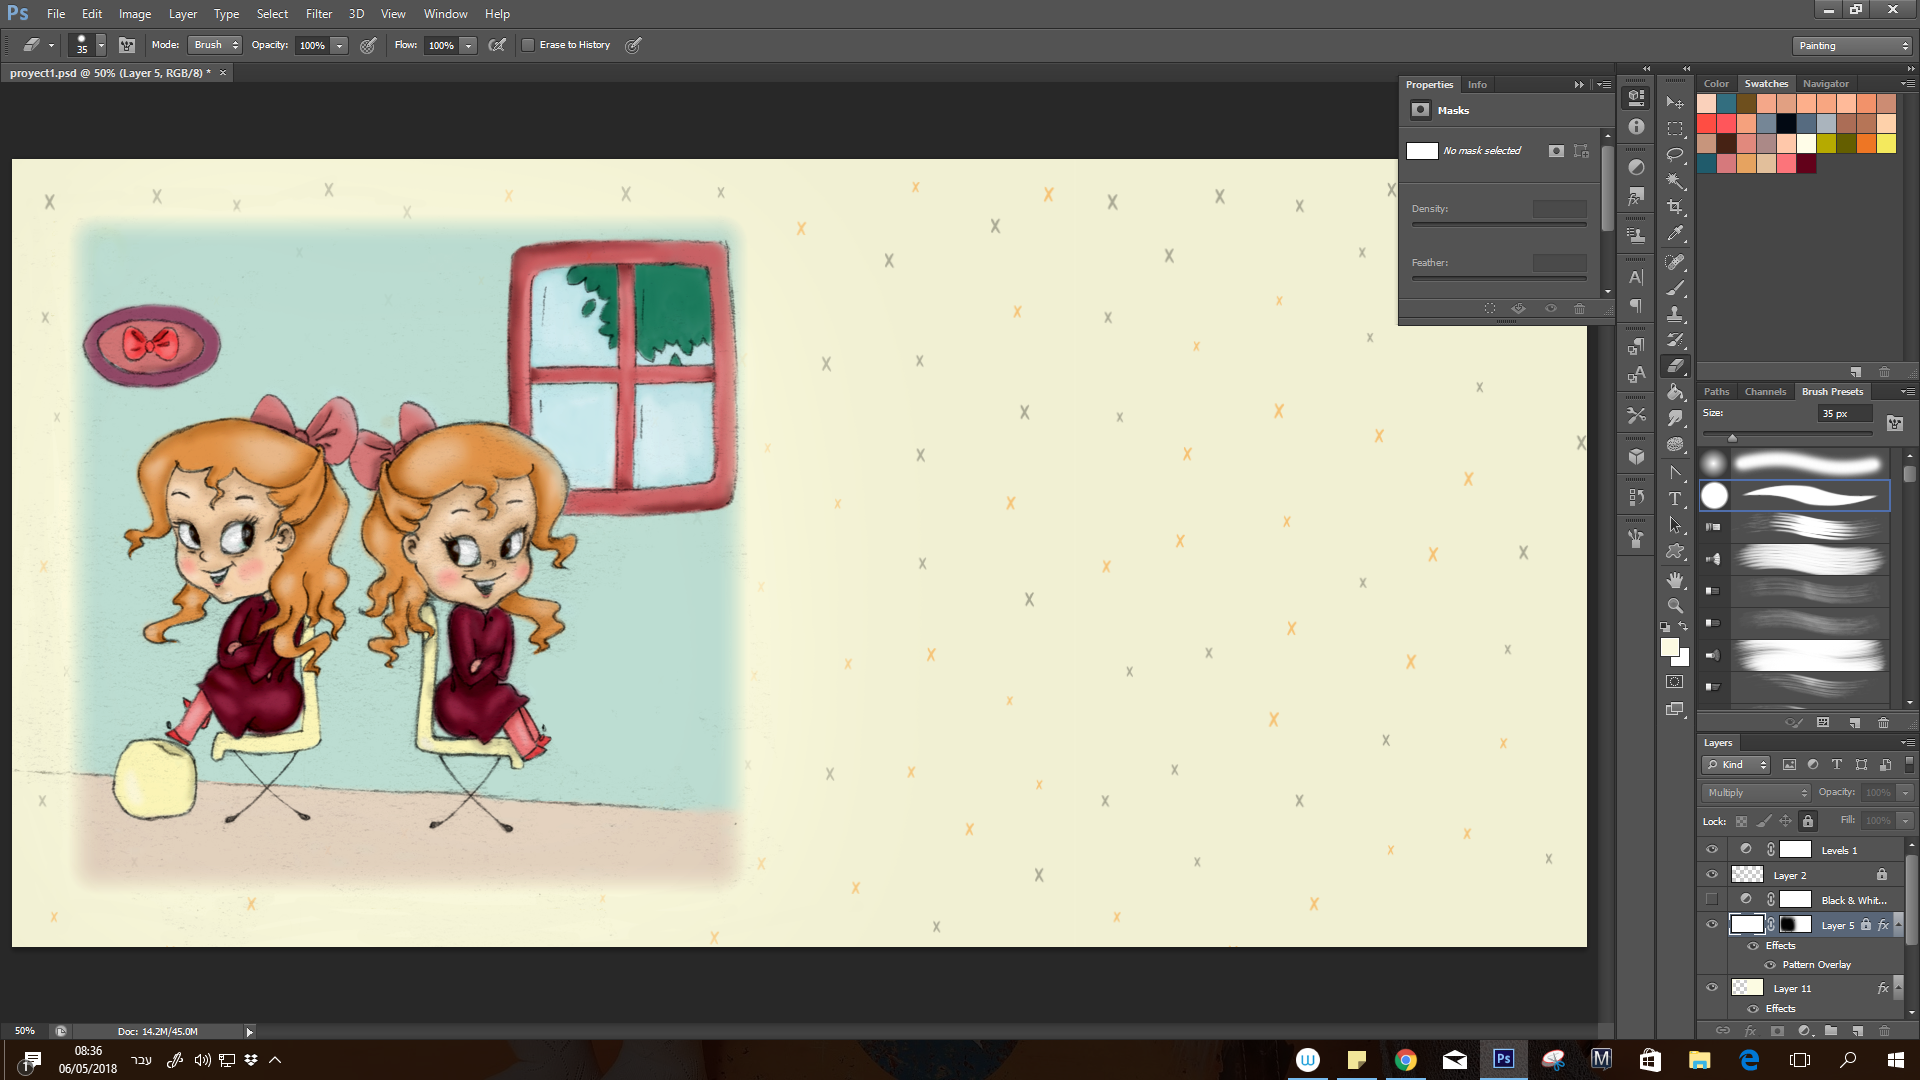Open the Filter menu
The image size is (1920, 1080).
(x=318, y=13)
